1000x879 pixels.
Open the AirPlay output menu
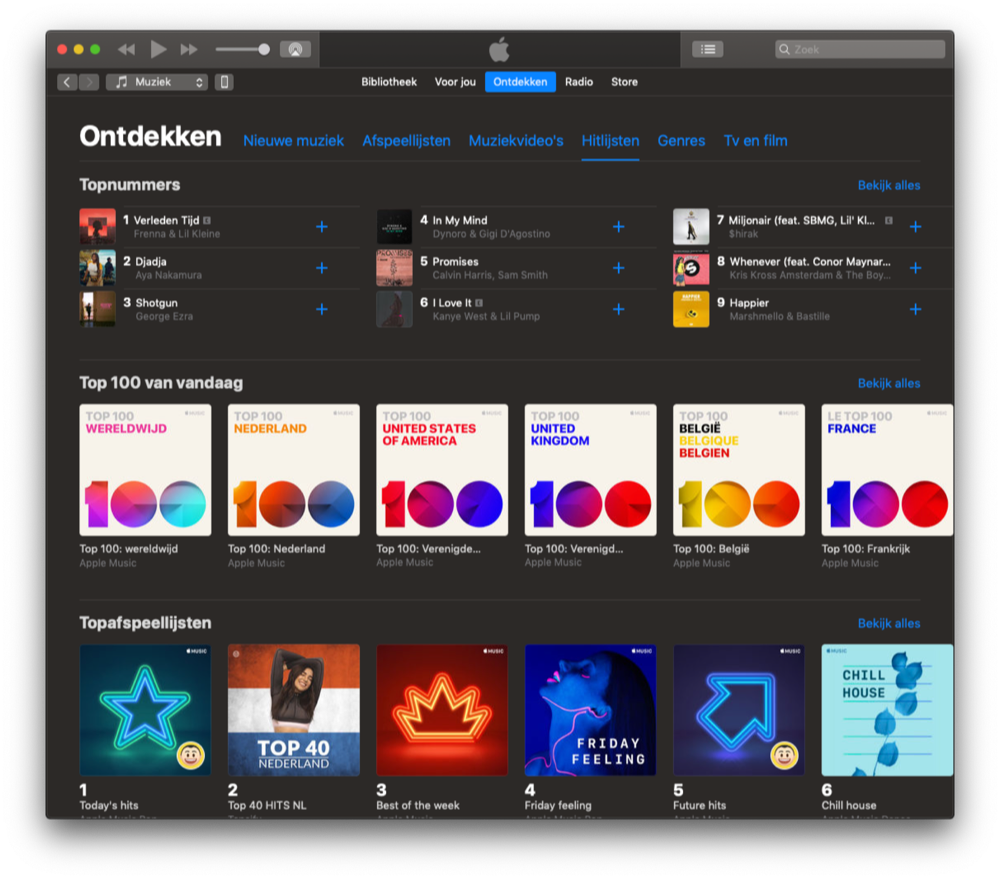[x=295, y=49]
